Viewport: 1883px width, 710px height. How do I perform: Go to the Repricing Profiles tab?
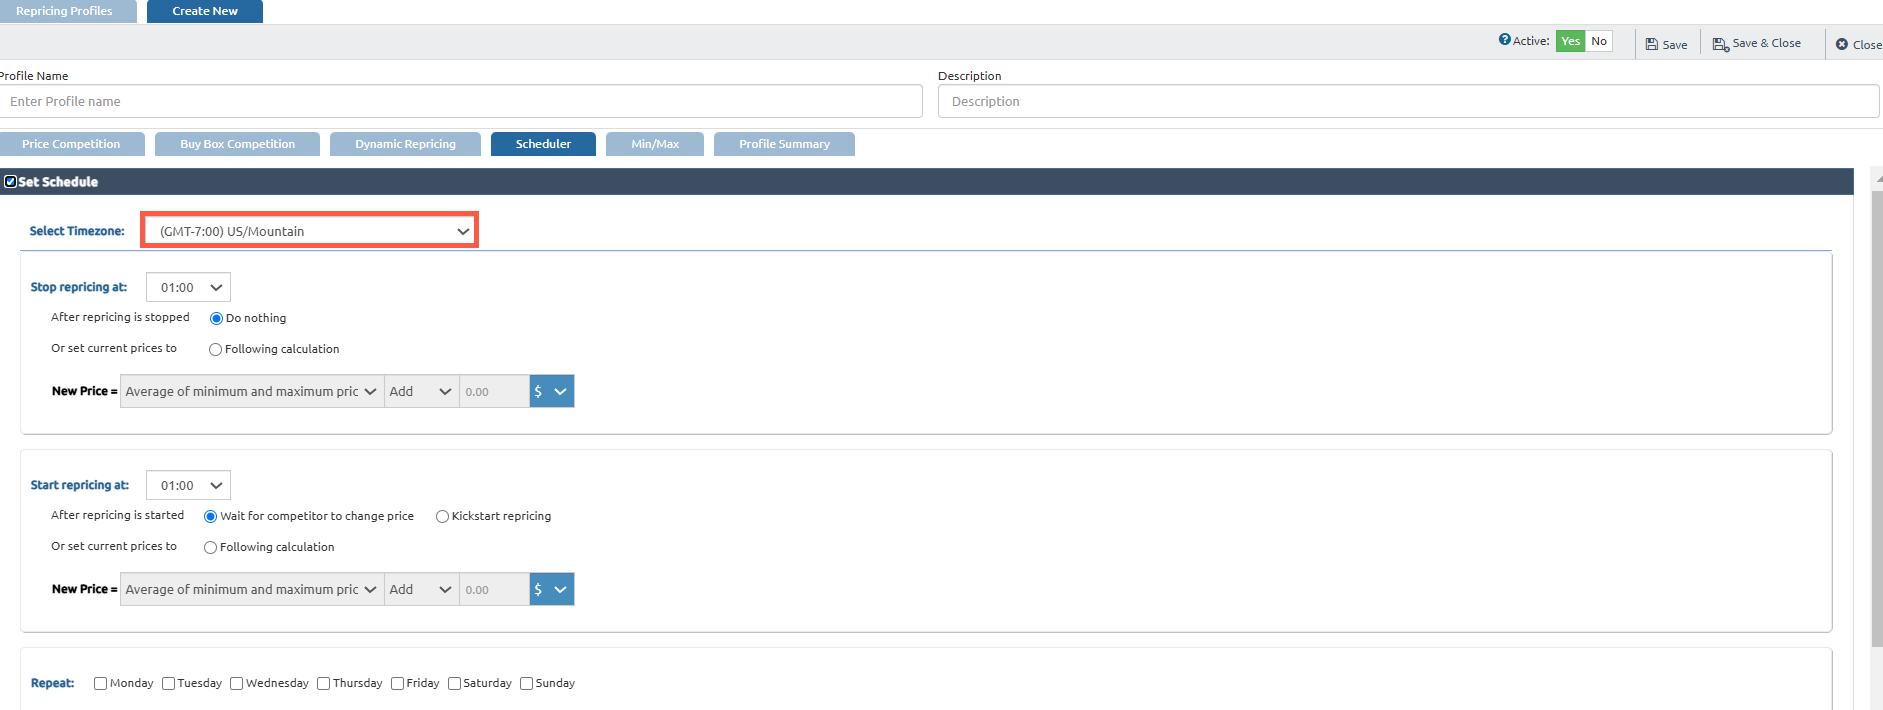65,11
